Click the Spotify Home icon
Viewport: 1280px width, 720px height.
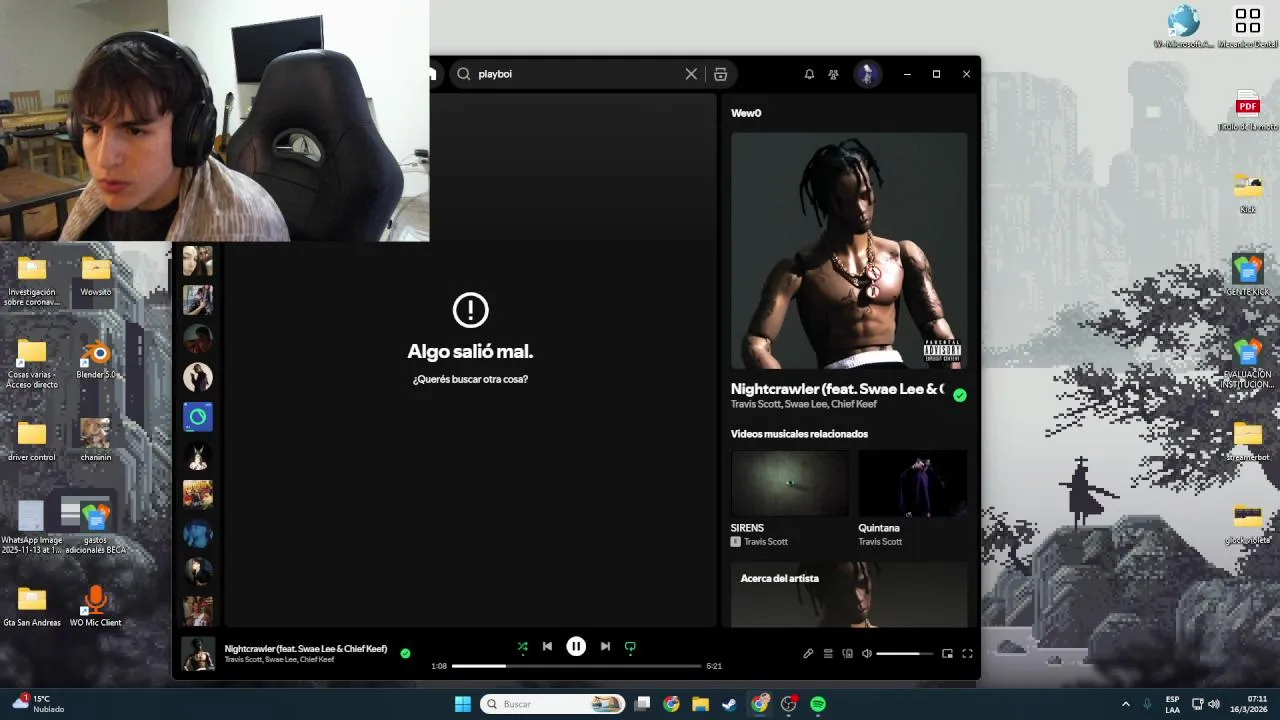[433, 74]
